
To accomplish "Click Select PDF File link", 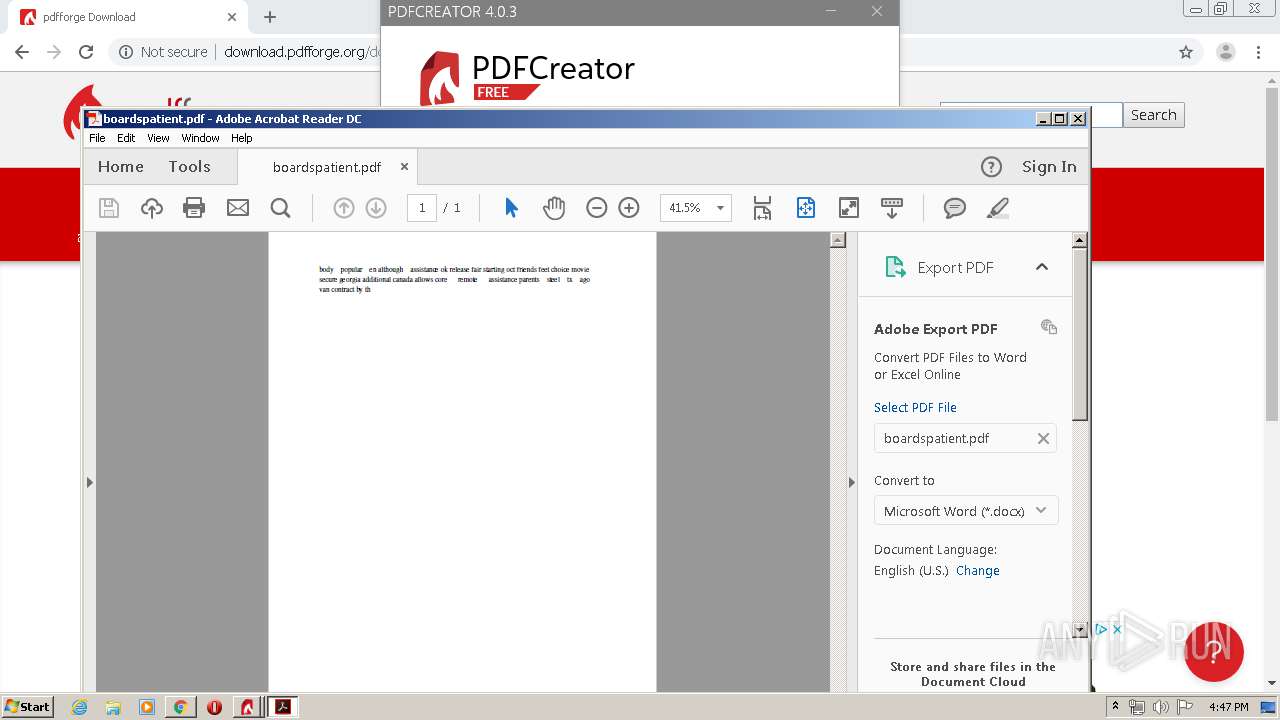I will tap(915, 407).
